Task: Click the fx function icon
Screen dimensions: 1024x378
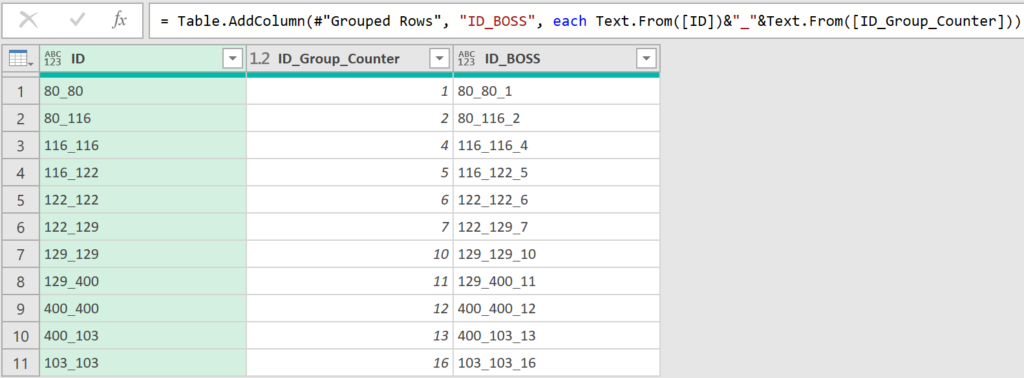Action: [119, 21]
